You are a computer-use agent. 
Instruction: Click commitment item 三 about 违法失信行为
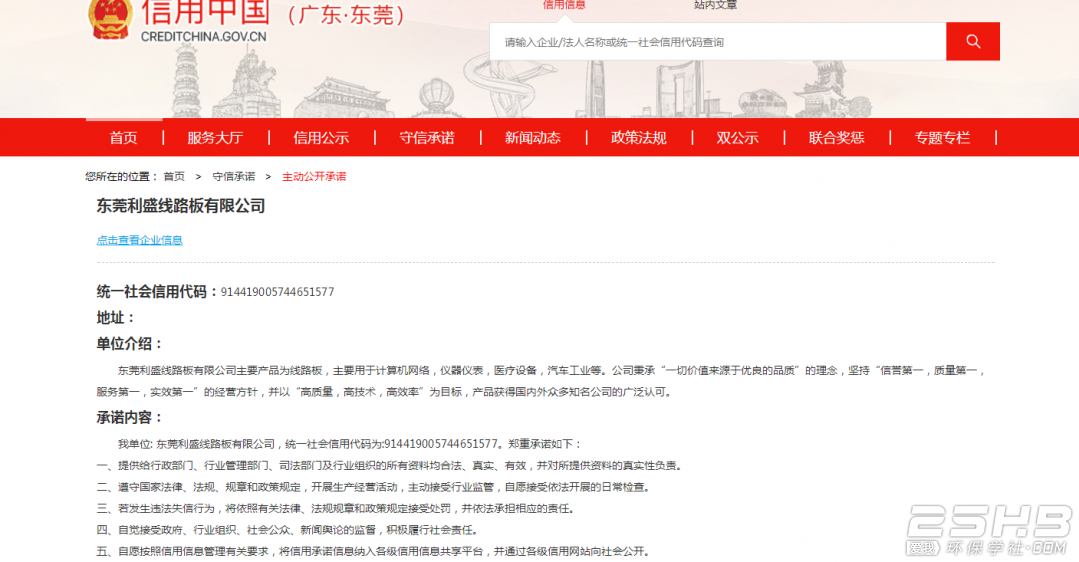coord(336,508)
